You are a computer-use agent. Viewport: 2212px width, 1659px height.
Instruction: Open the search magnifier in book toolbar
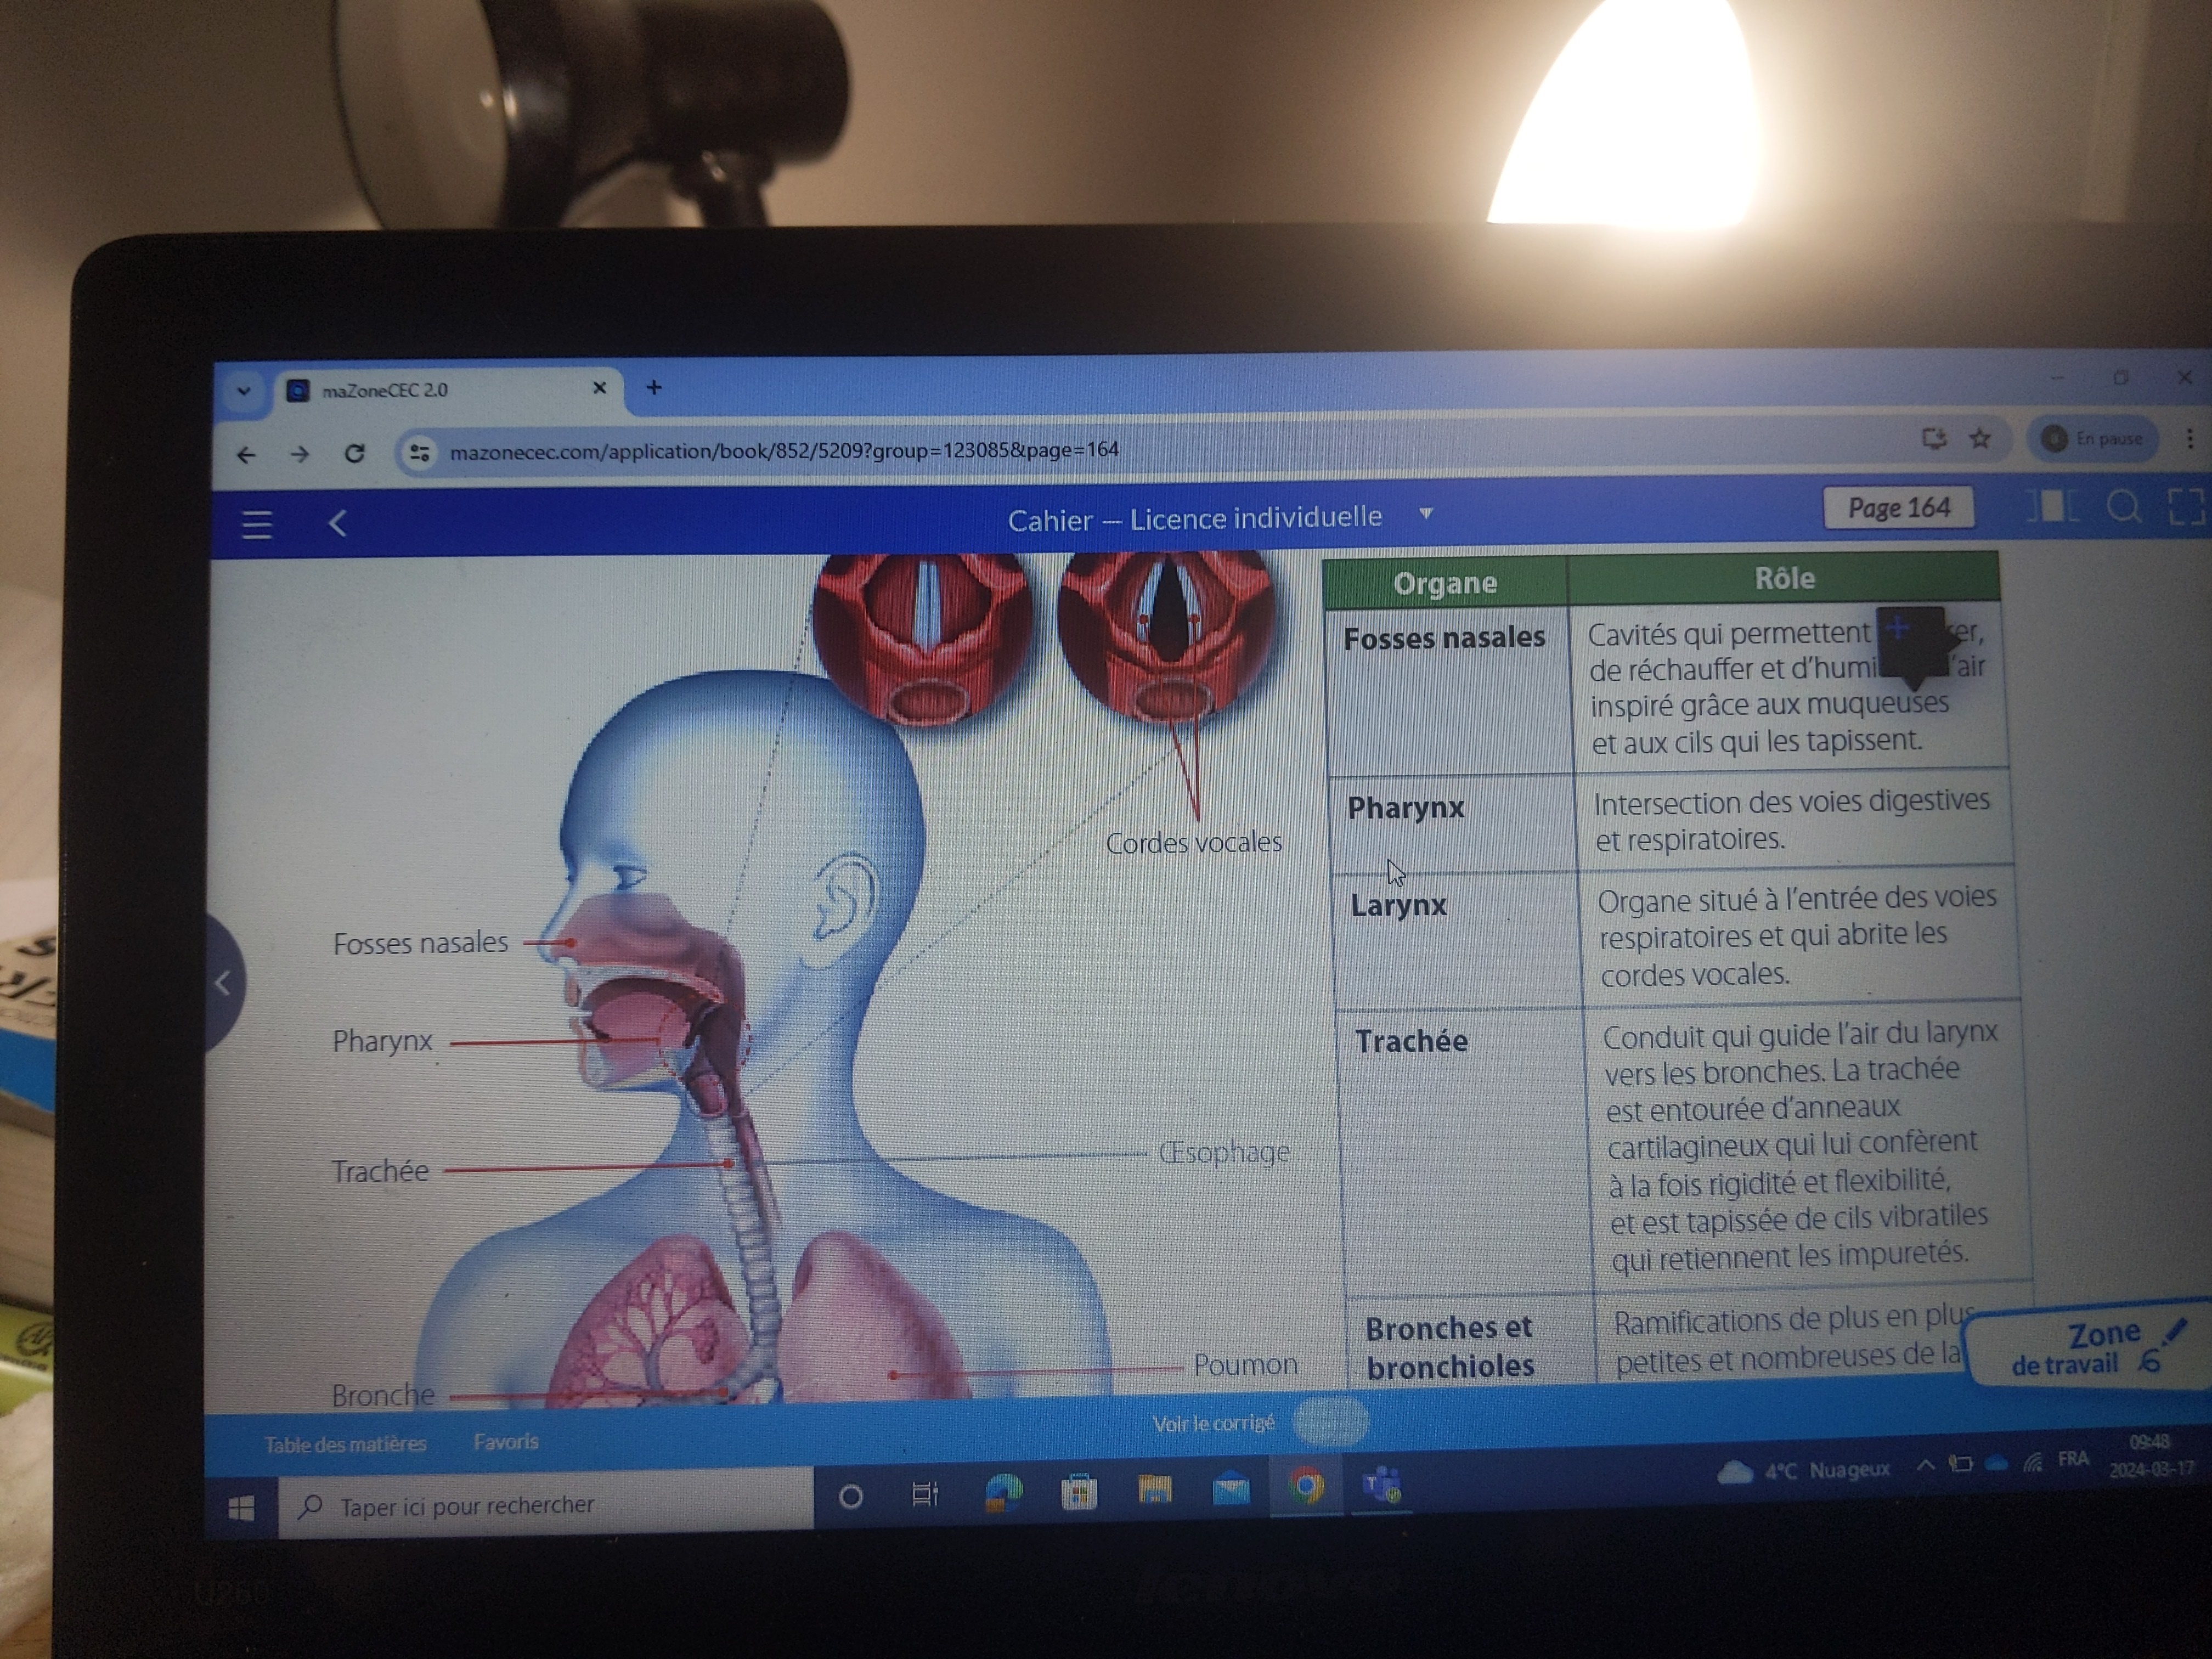[x=2123, y=507]
